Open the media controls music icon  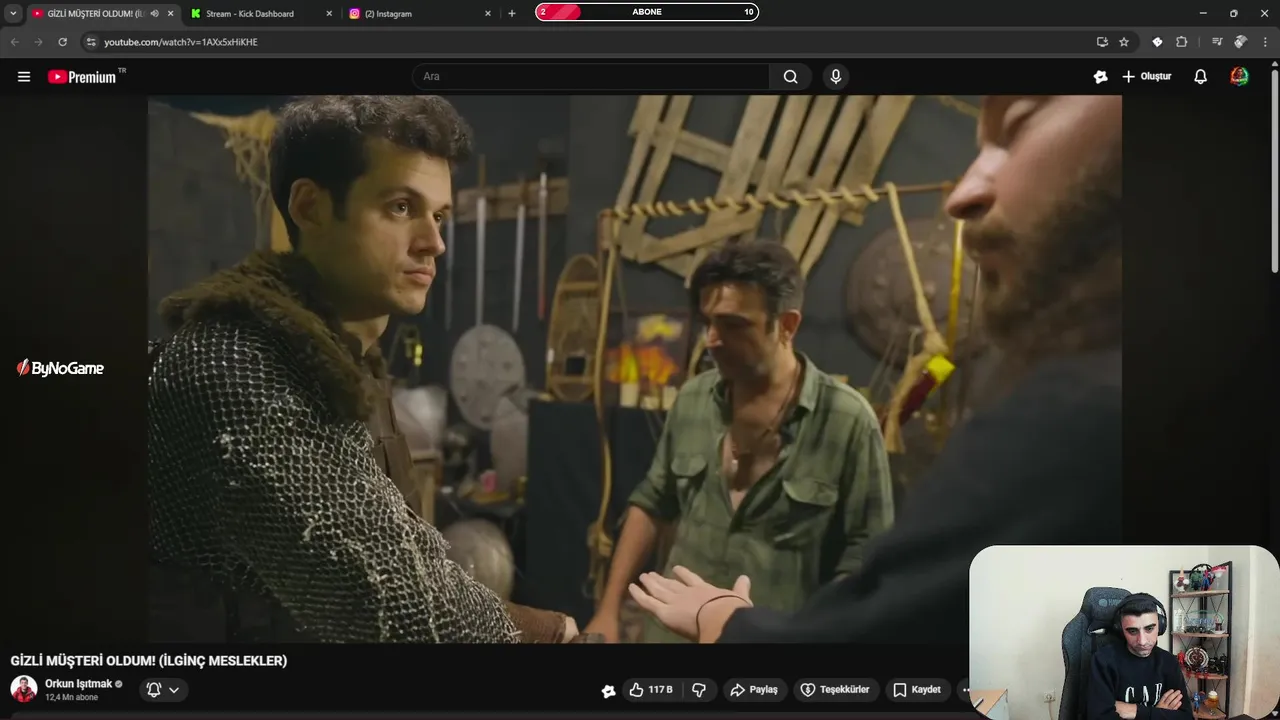click(1217, 42)
